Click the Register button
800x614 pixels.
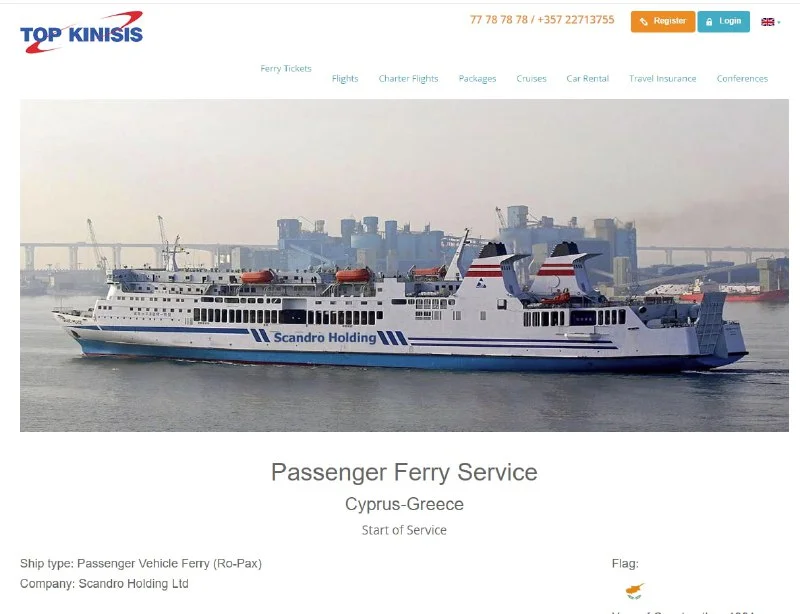coord(663,21)
